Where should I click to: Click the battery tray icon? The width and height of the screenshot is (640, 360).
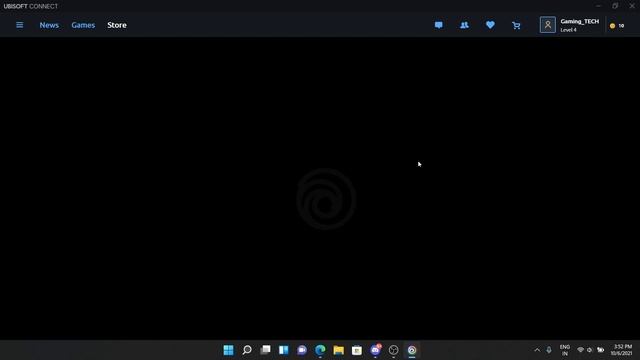tap(600, 350)
